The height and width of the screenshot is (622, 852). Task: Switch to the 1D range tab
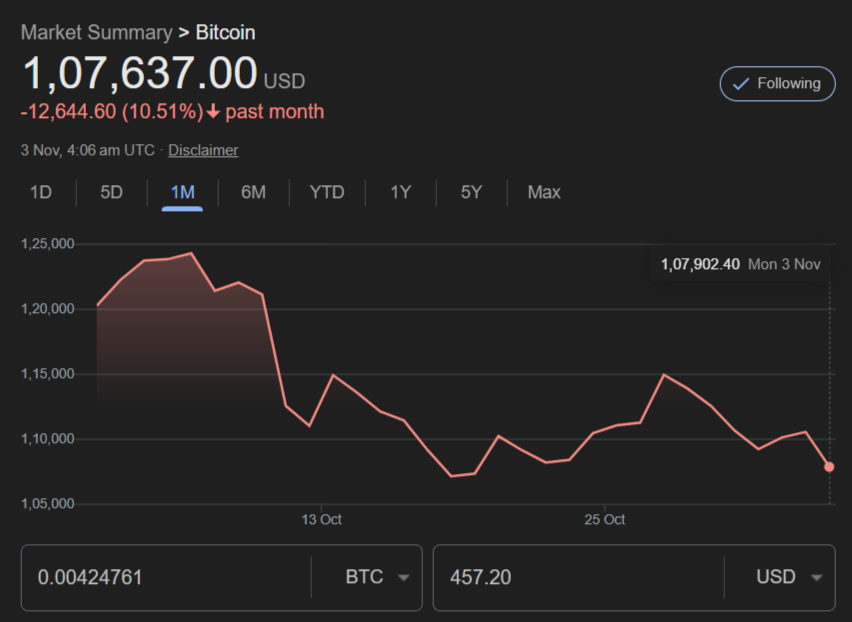coord(41,192)
